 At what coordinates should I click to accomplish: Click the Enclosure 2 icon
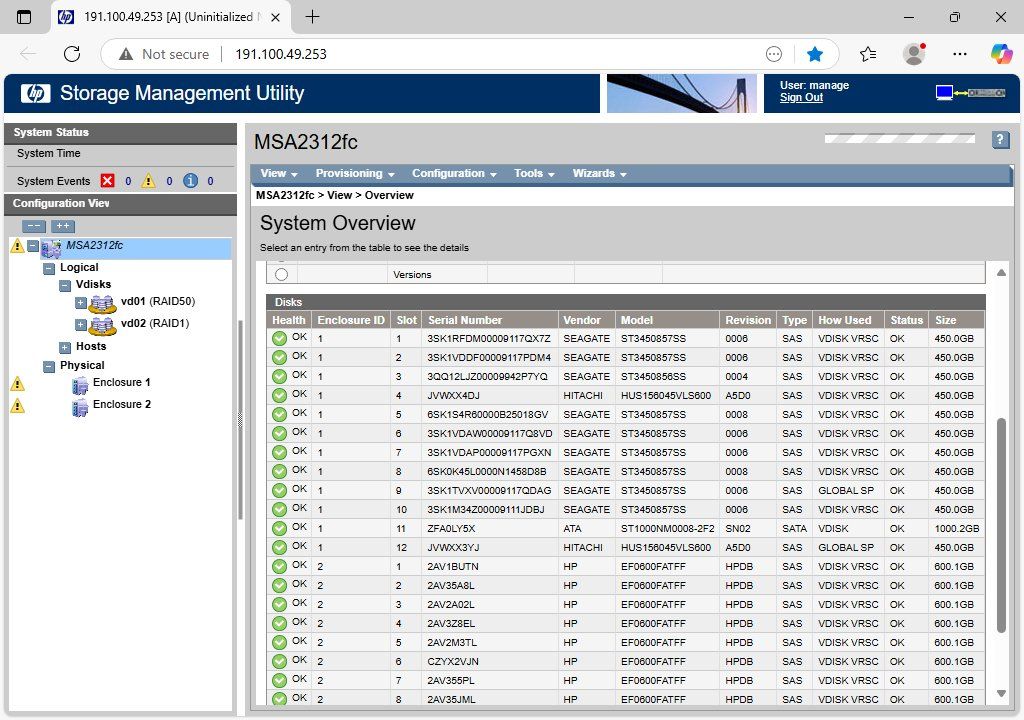pyautogui.click(x=80, y=408)
